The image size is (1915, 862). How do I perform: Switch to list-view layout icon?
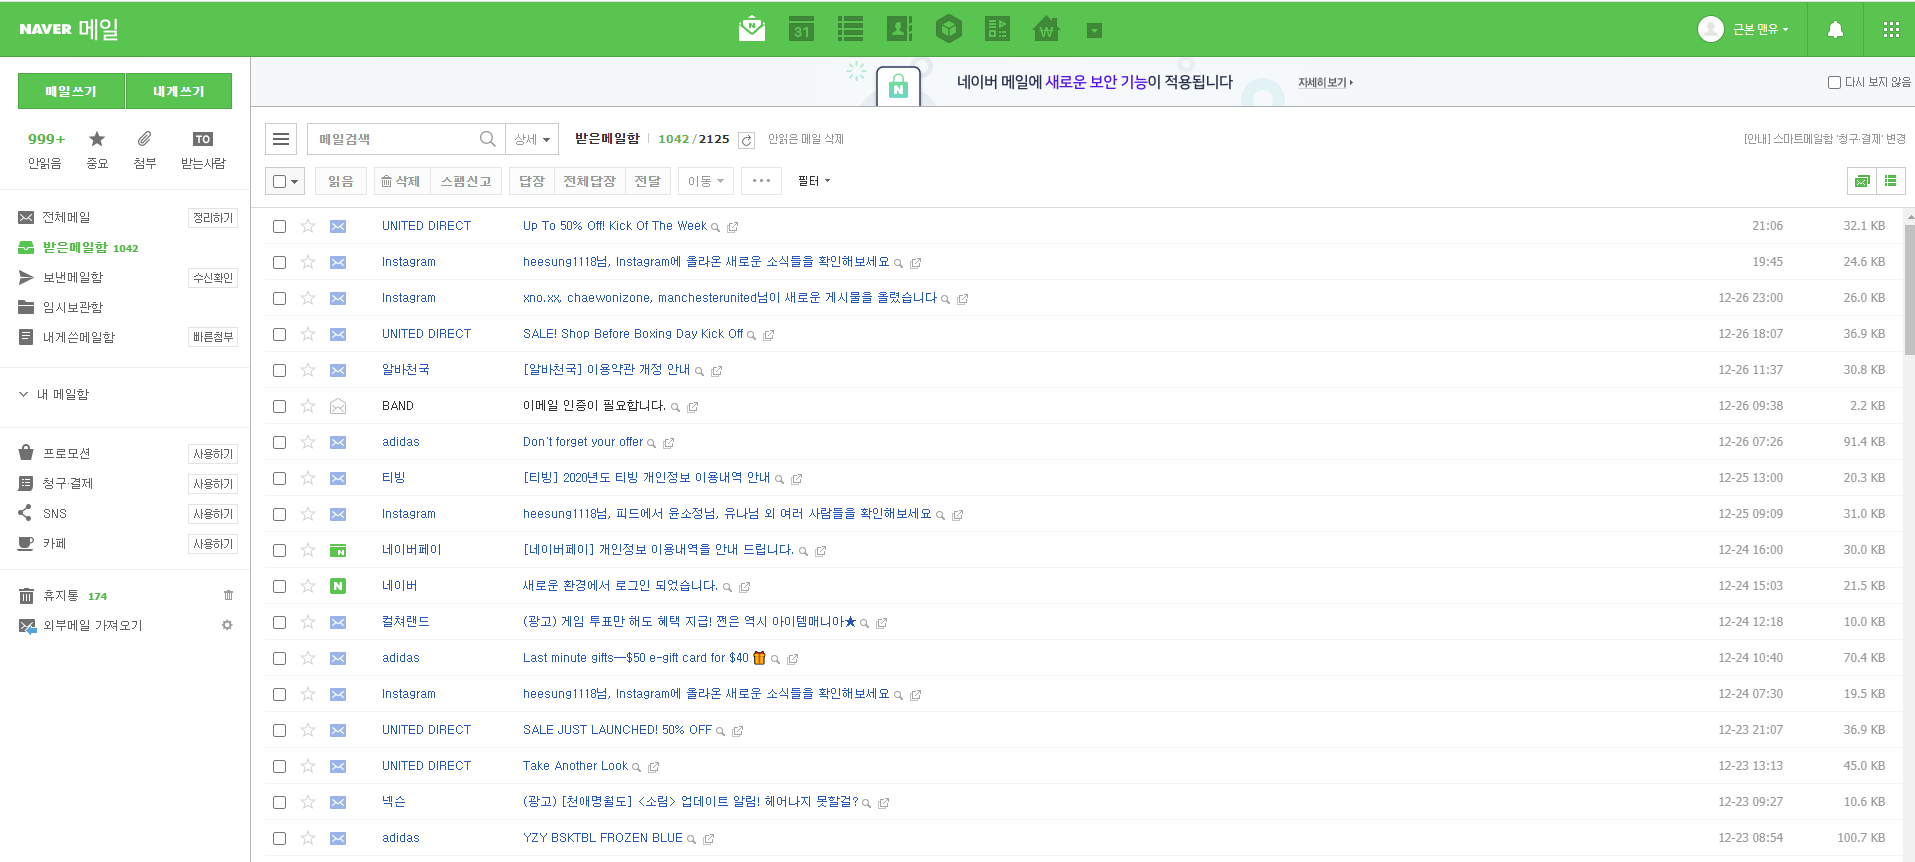[1890, 181]
